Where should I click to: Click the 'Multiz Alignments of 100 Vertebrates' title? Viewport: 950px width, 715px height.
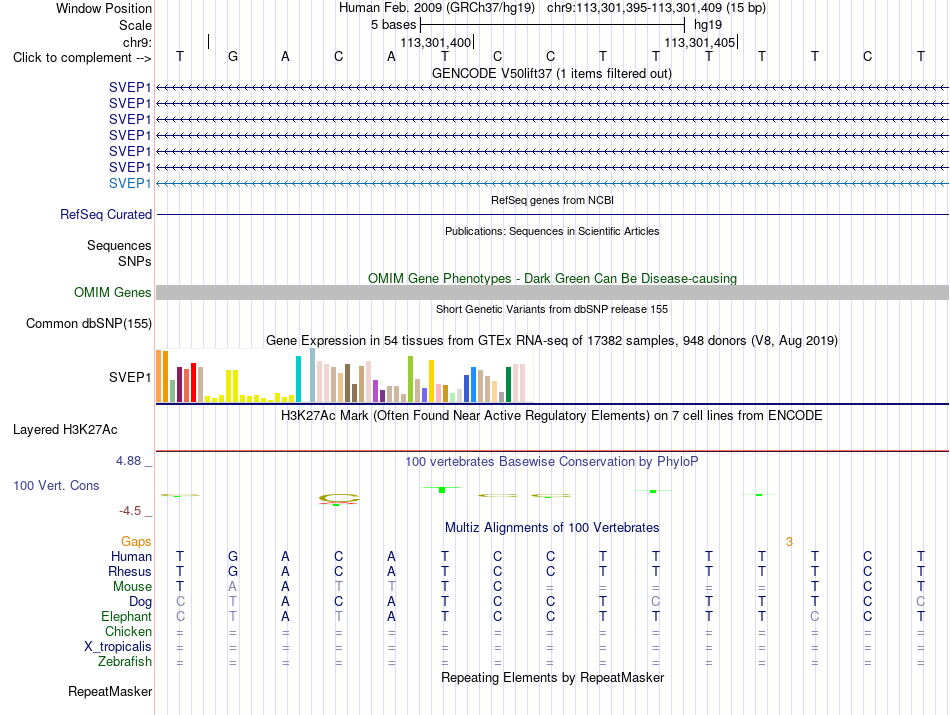point(552,528)
